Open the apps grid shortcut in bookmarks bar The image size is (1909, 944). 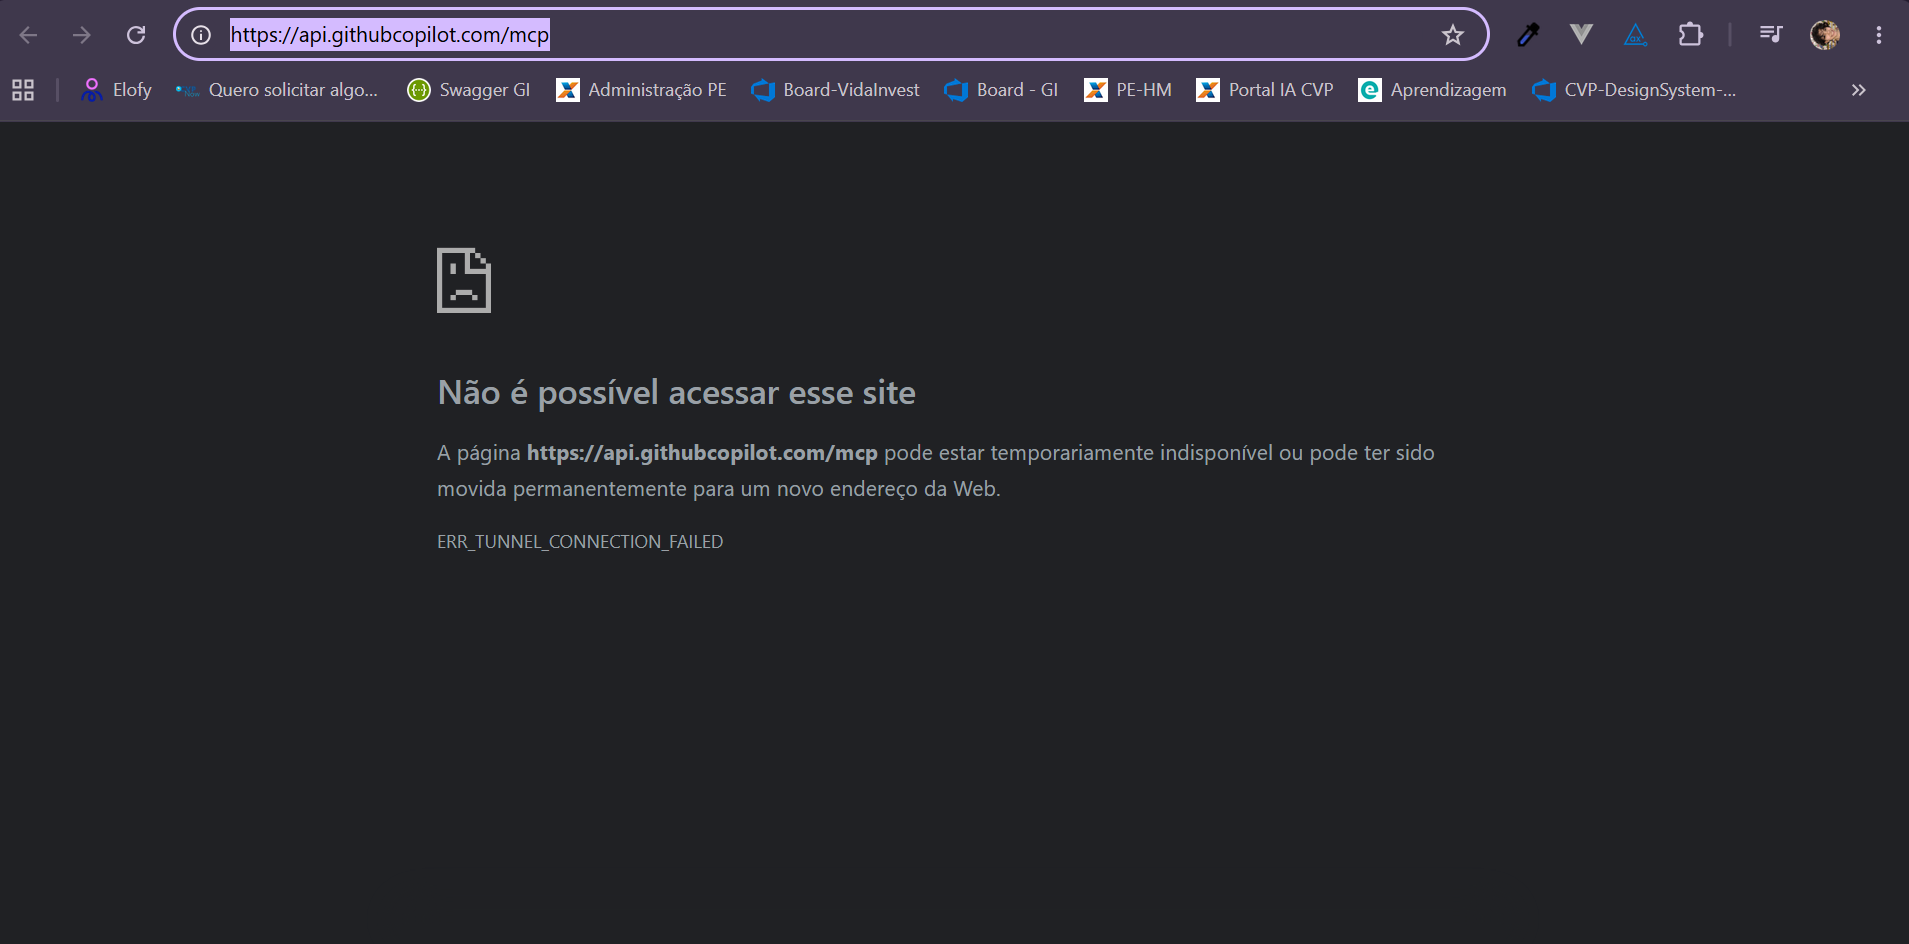point(23,90)
